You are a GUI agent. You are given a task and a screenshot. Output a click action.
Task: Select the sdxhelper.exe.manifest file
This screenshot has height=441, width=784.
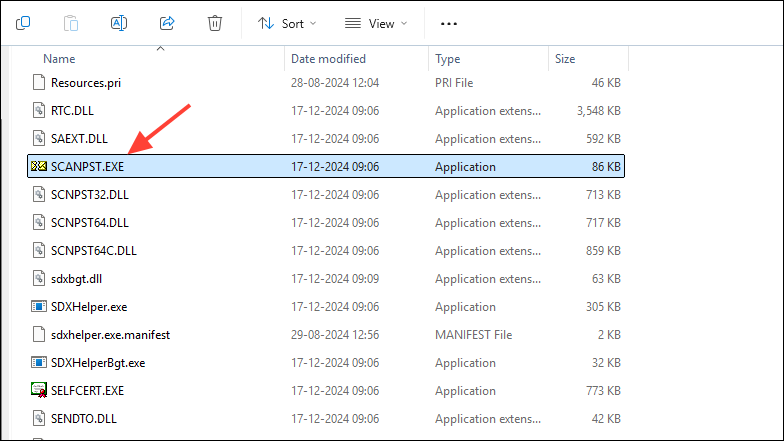(x=109, y=335)
